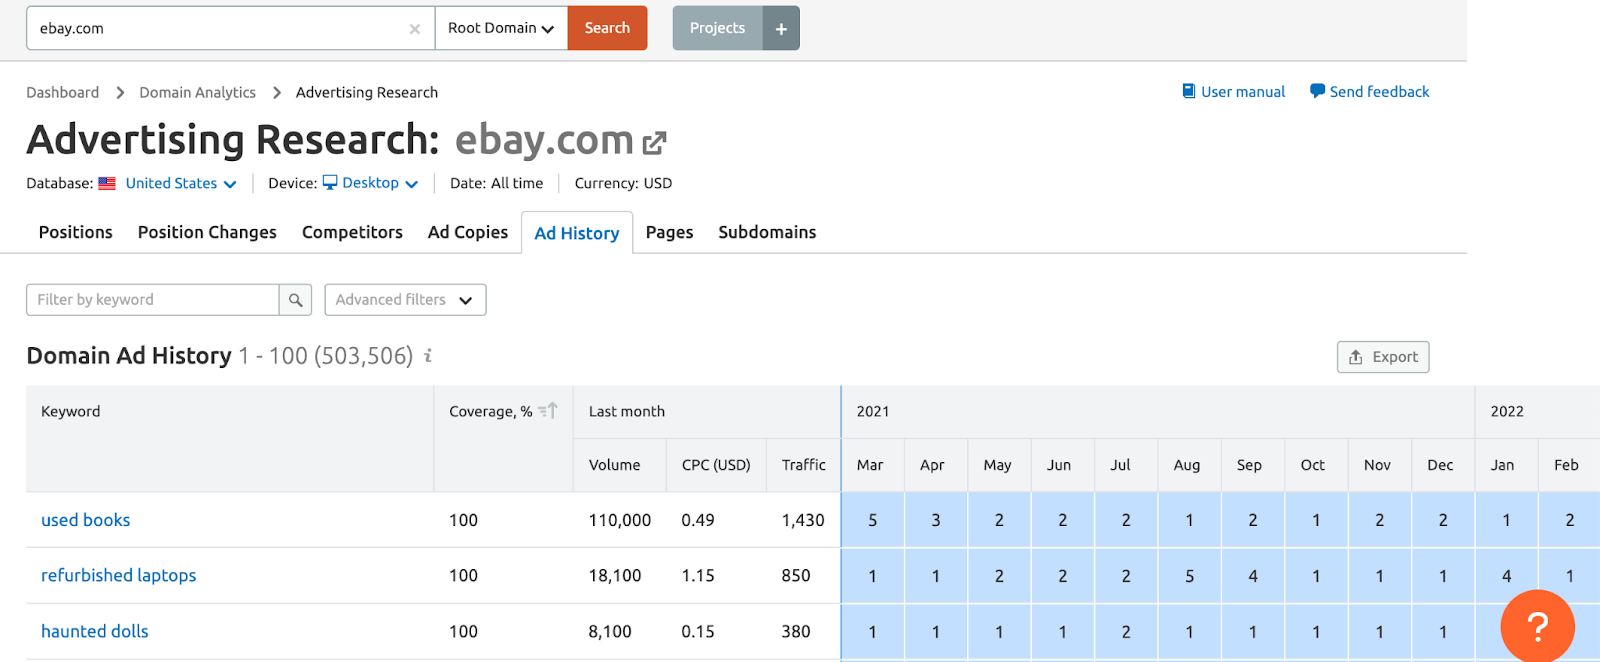Click the info icon next to Domain Ad History

(x=428, y=355)
